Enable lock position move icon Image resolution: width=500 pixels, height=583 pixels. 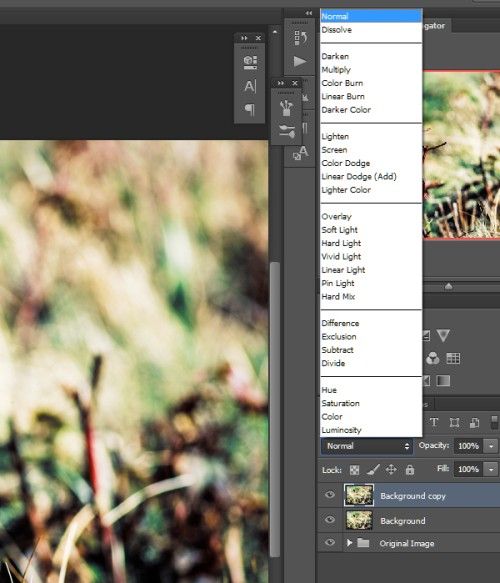pos(391,470)
